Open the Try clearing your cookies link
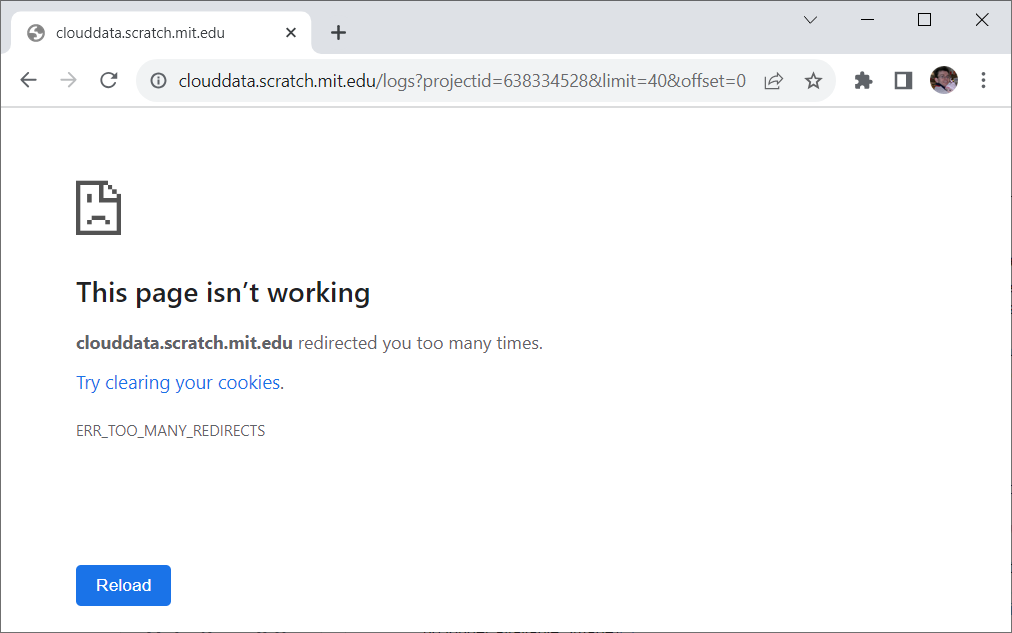The image size is (1012, 633). 178,383
